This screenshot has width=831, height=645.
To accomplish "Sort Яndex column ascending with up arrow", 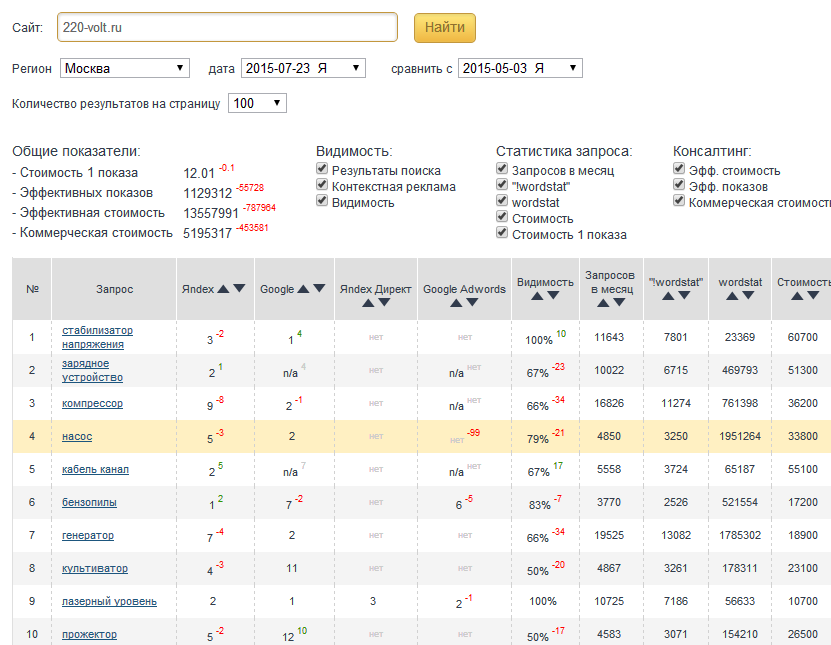I will (x=224, y=289).
